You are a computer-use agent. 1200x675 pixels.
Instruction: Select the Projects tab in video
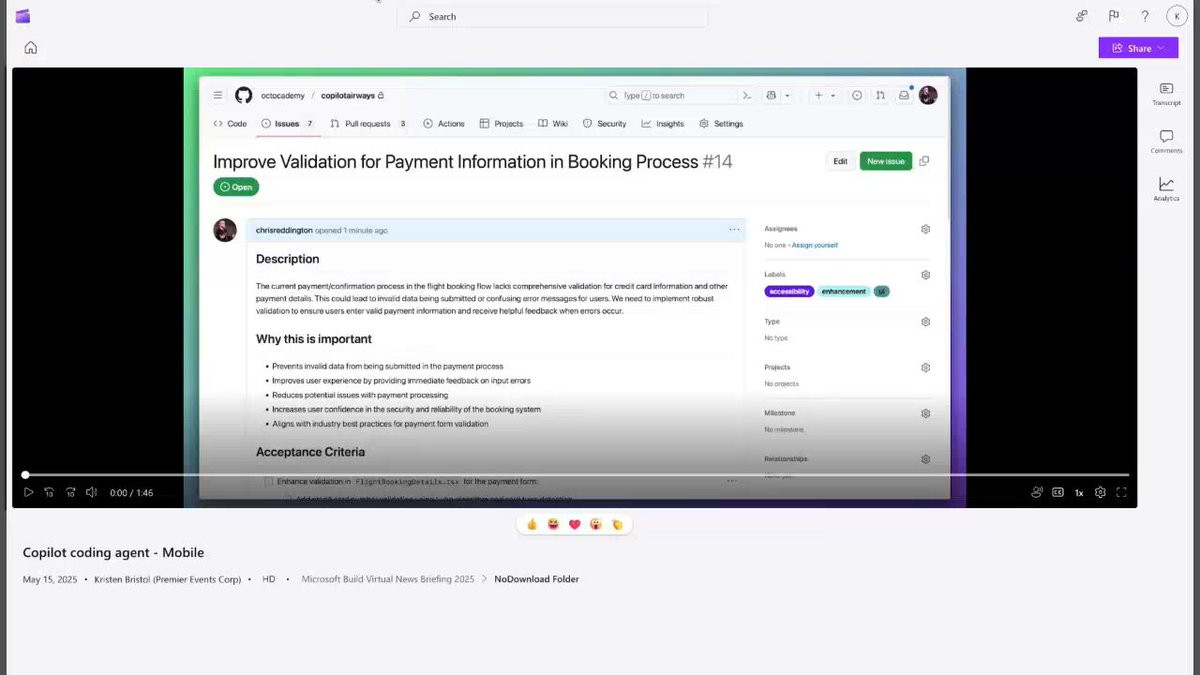coord(501,124)
